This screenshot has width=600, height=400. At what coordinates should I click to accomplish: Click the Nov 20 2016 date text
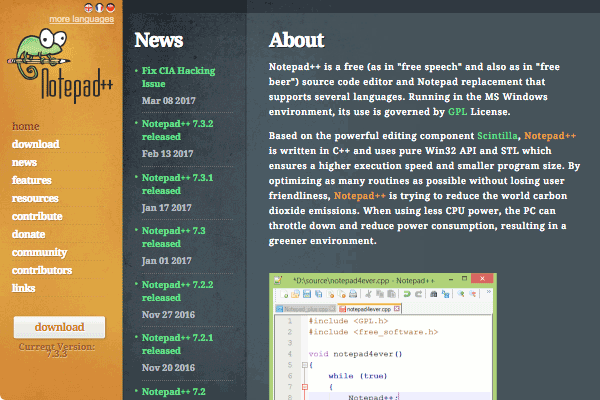(168, 367)
